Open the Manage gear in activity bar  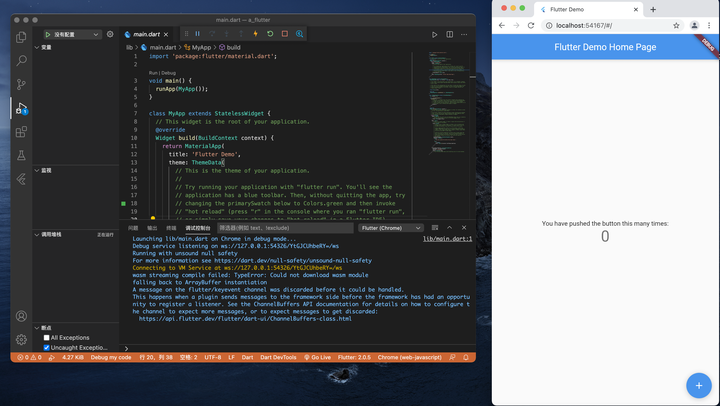tap(21, 339)
